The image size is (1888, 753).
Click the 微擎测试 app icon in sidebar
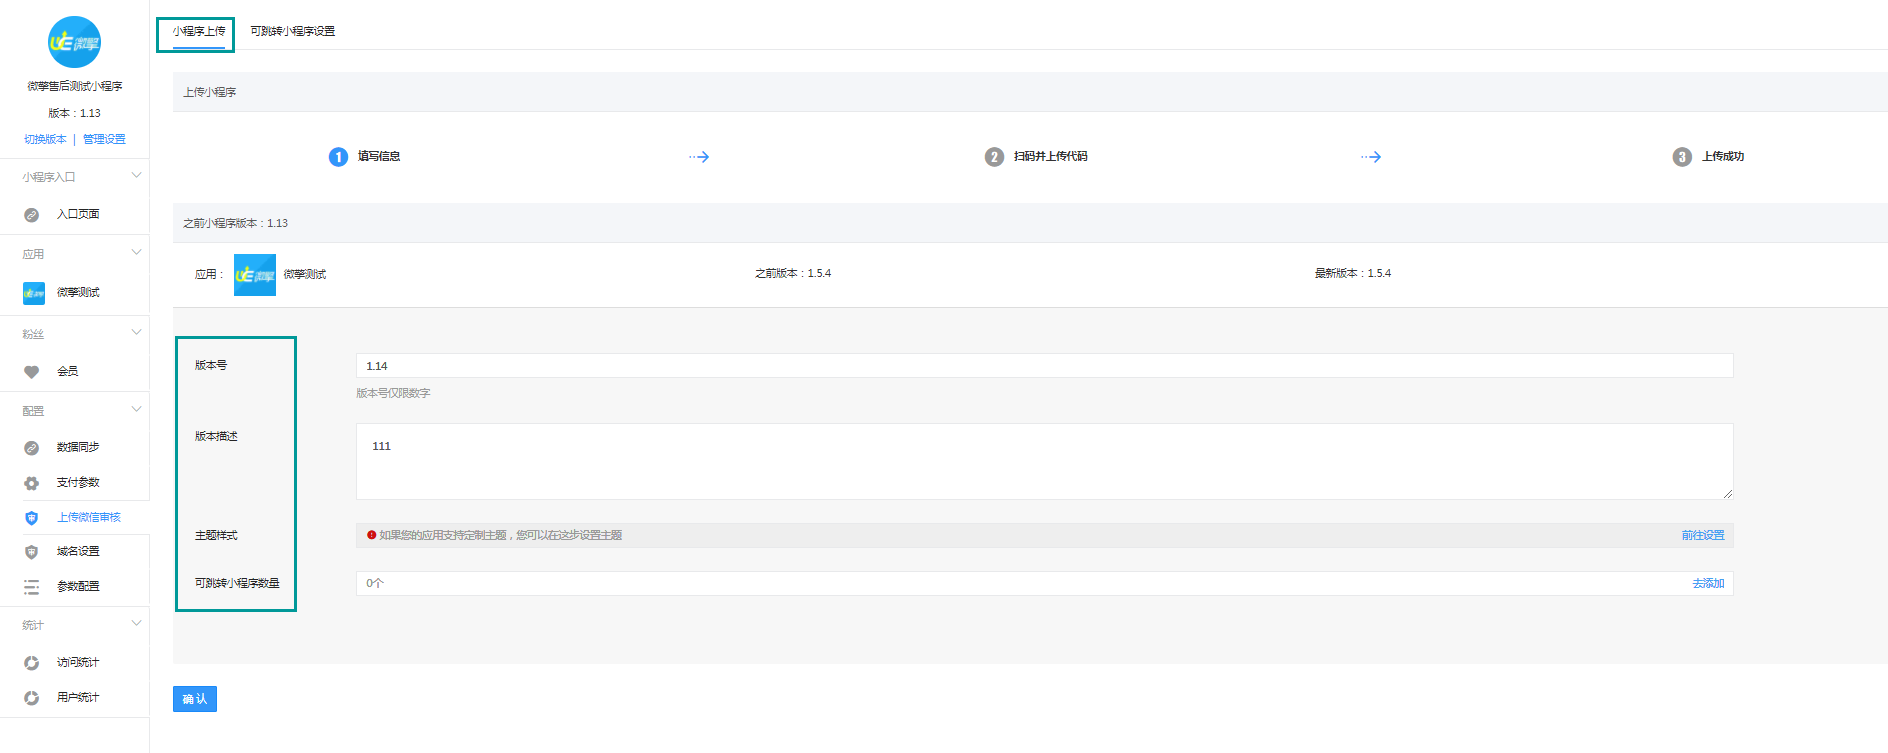34,293
